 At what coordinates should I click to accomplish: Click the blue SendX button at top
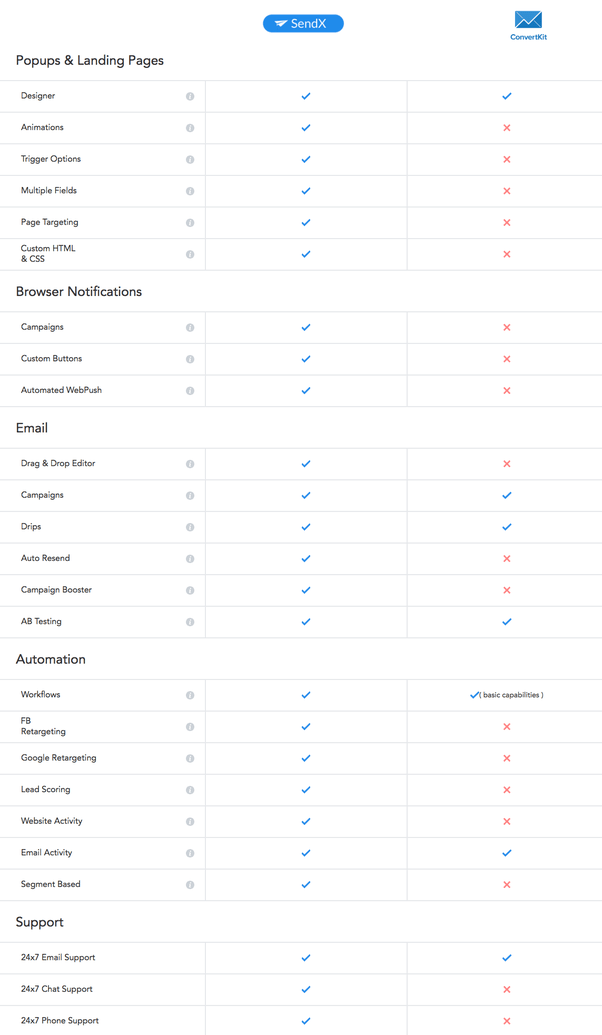(303, 22)
